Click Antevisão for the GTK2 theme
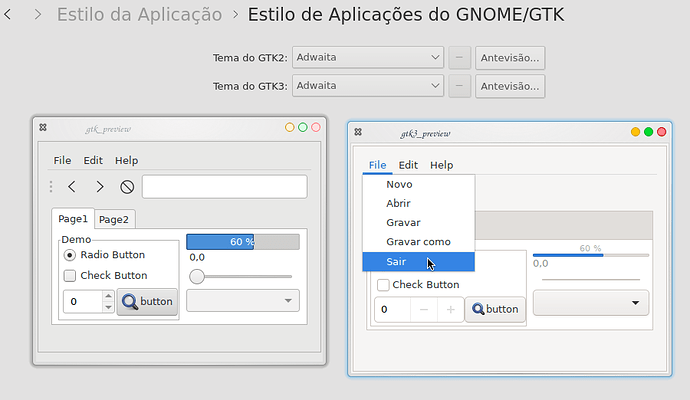The image size is (690, 400). [510, 58]
